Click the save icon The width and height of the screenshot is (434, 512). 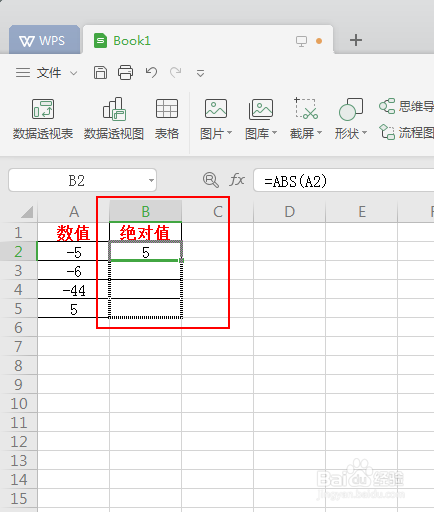tap(100, 72)
